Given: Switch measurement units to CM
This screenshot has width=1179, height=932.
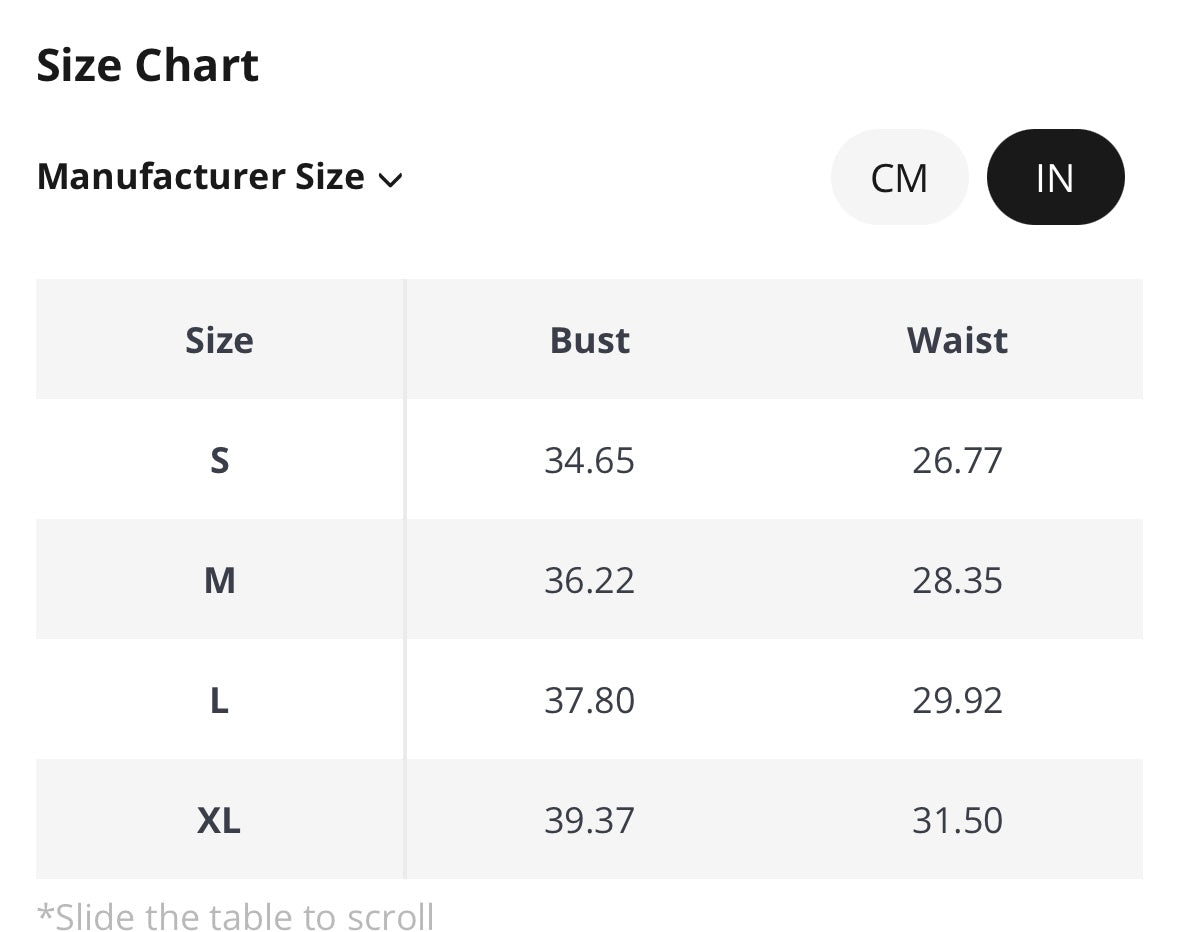Looking at the screenshot, I should 899,178.
